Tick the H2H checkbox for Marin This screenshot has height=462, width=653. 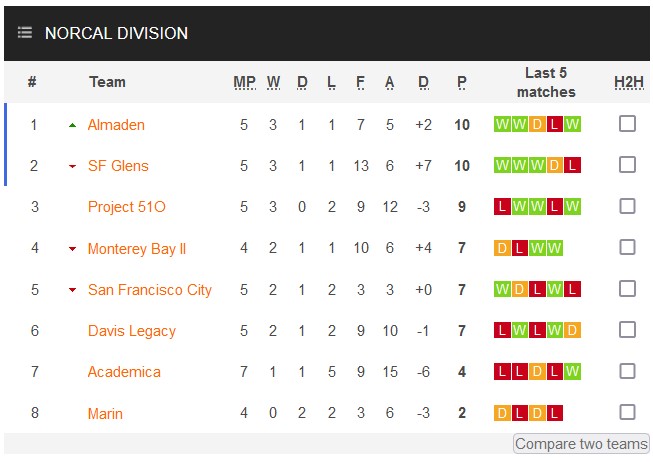[627, 412]
